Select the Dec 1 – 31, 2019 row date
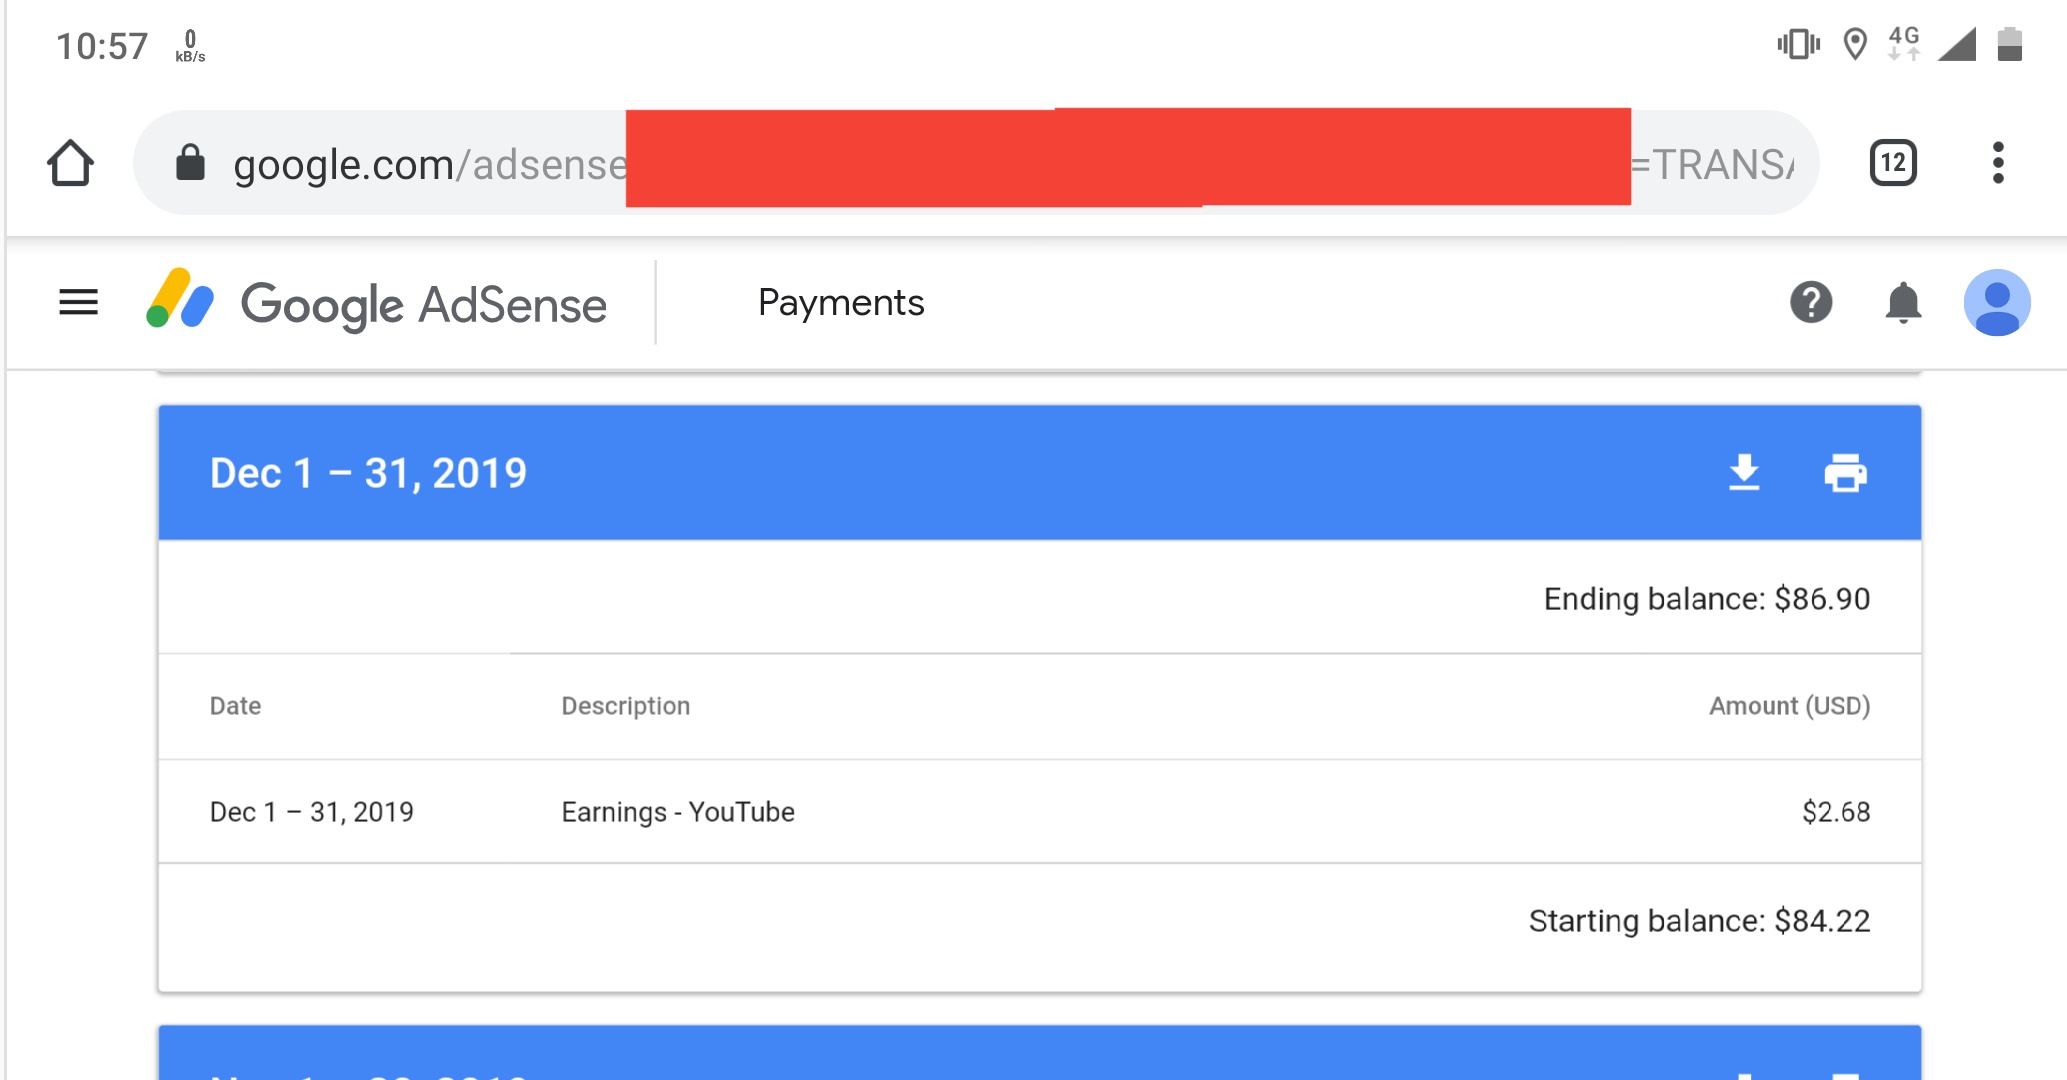 (x=311, y=812)
